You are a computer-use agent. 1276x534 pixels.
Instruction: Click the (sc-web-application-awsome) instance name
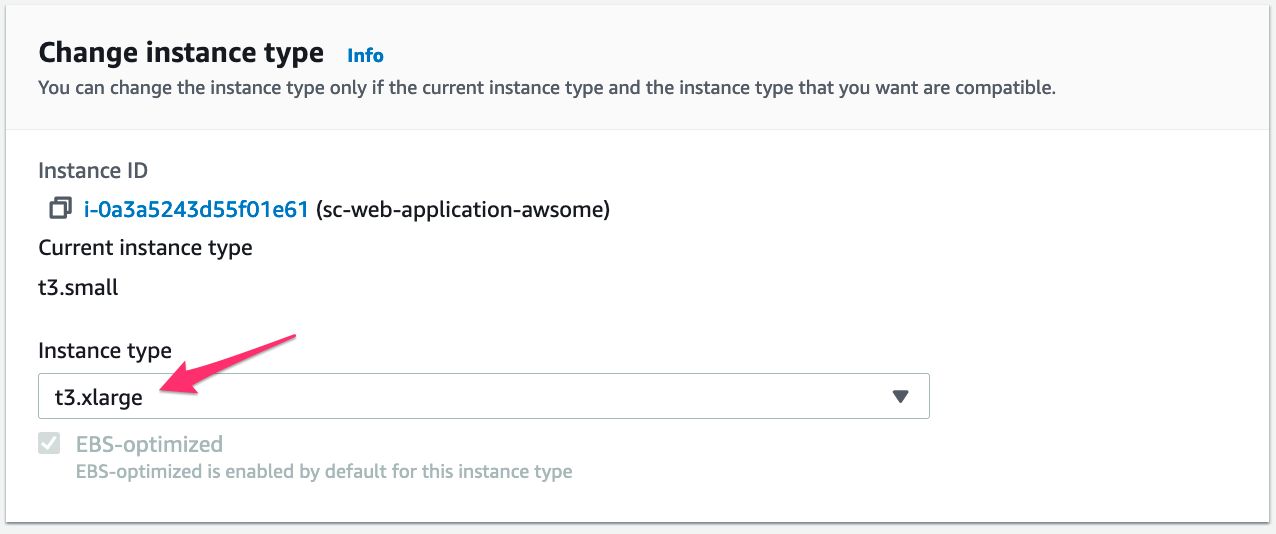click(x=462, y=209)
